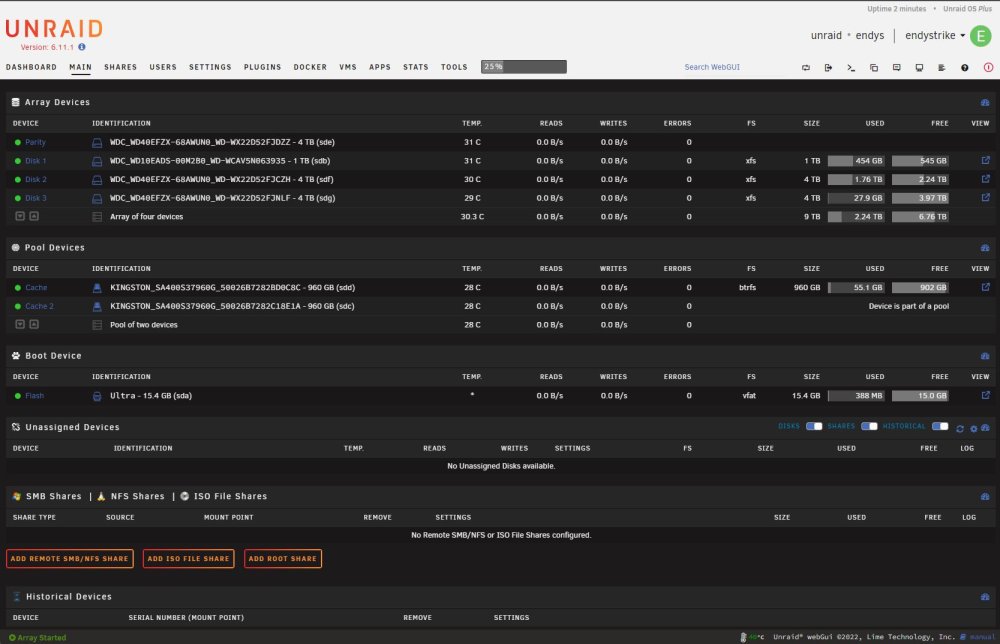Image resolution: width=1000 pixels, height=644 pixels.
Task: Browse Disk 2 contents via view icon
Action: tap(985, 179)
